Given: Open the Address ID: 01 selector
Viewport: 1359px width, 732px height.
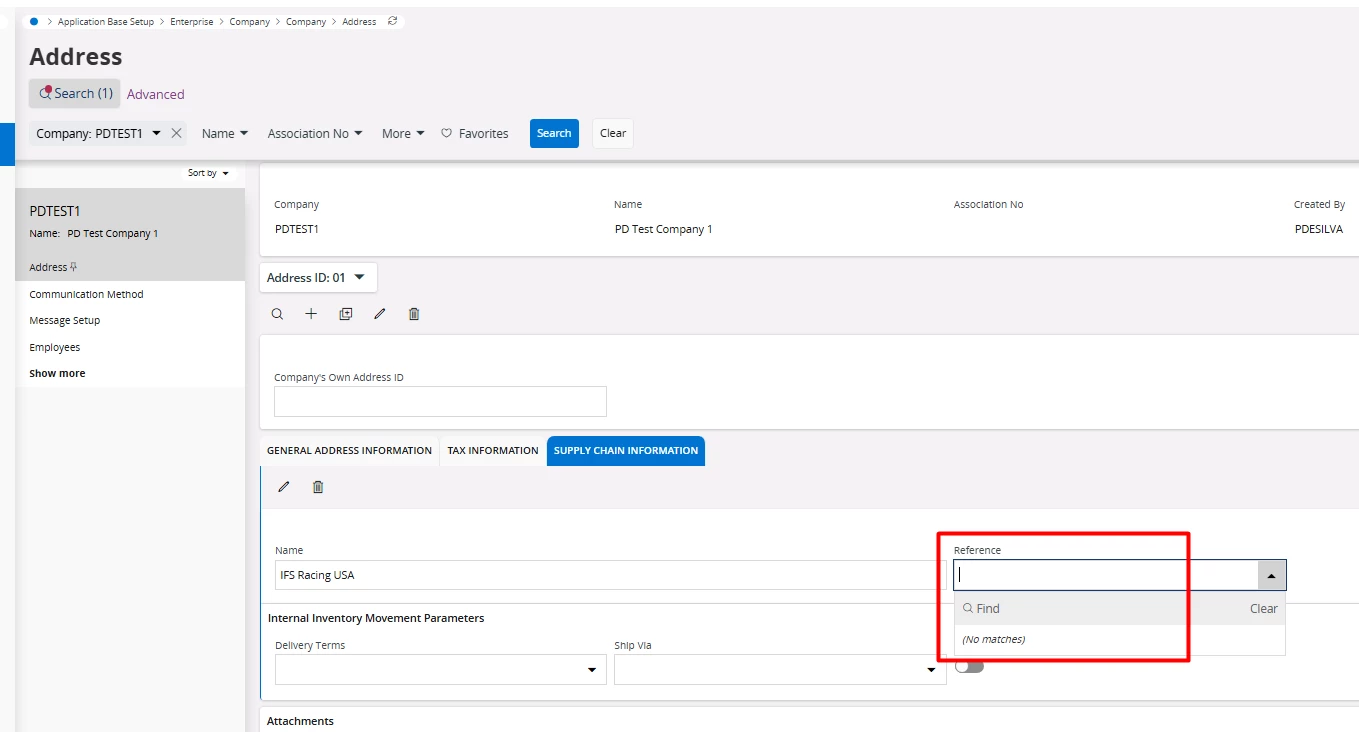Looking at the screenshot, I should click(318, 277).
